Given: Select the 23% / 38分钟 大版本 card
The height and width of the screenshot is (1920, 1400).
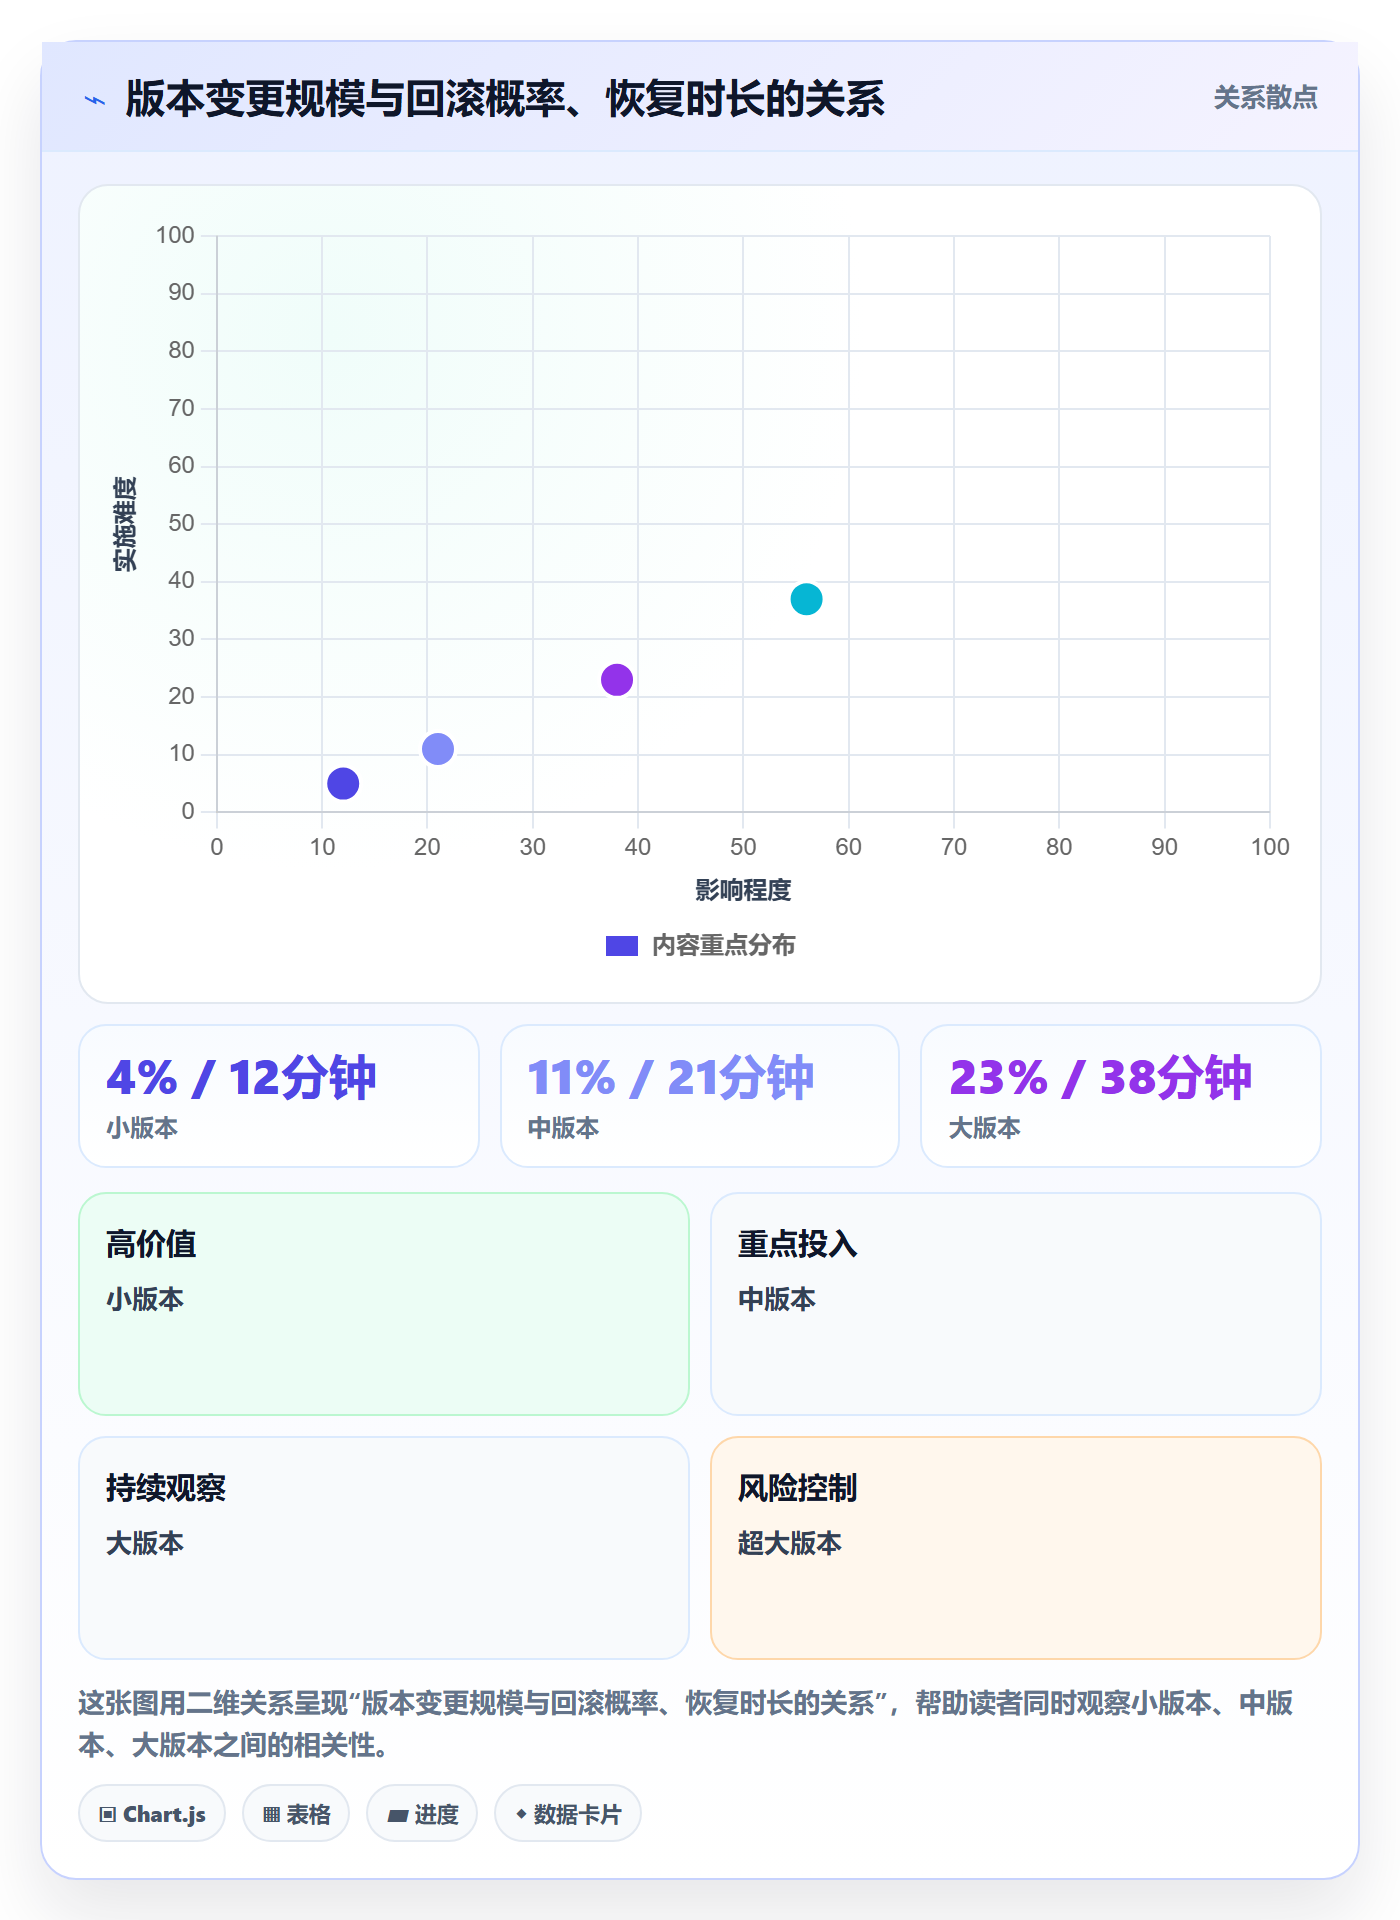Looking at the screenshot, I should 1121,1095.
